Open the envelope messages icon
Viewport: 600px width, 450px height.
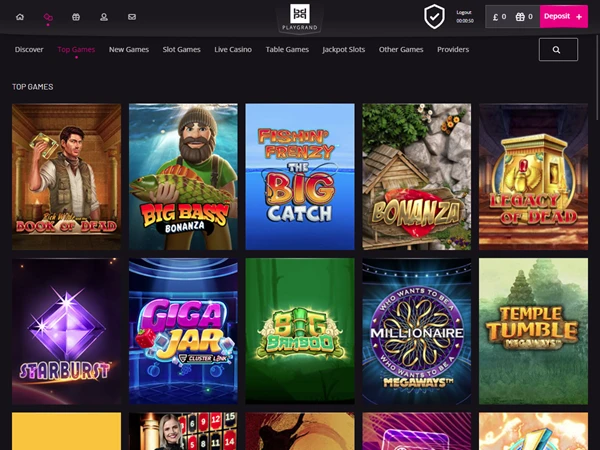132,17
